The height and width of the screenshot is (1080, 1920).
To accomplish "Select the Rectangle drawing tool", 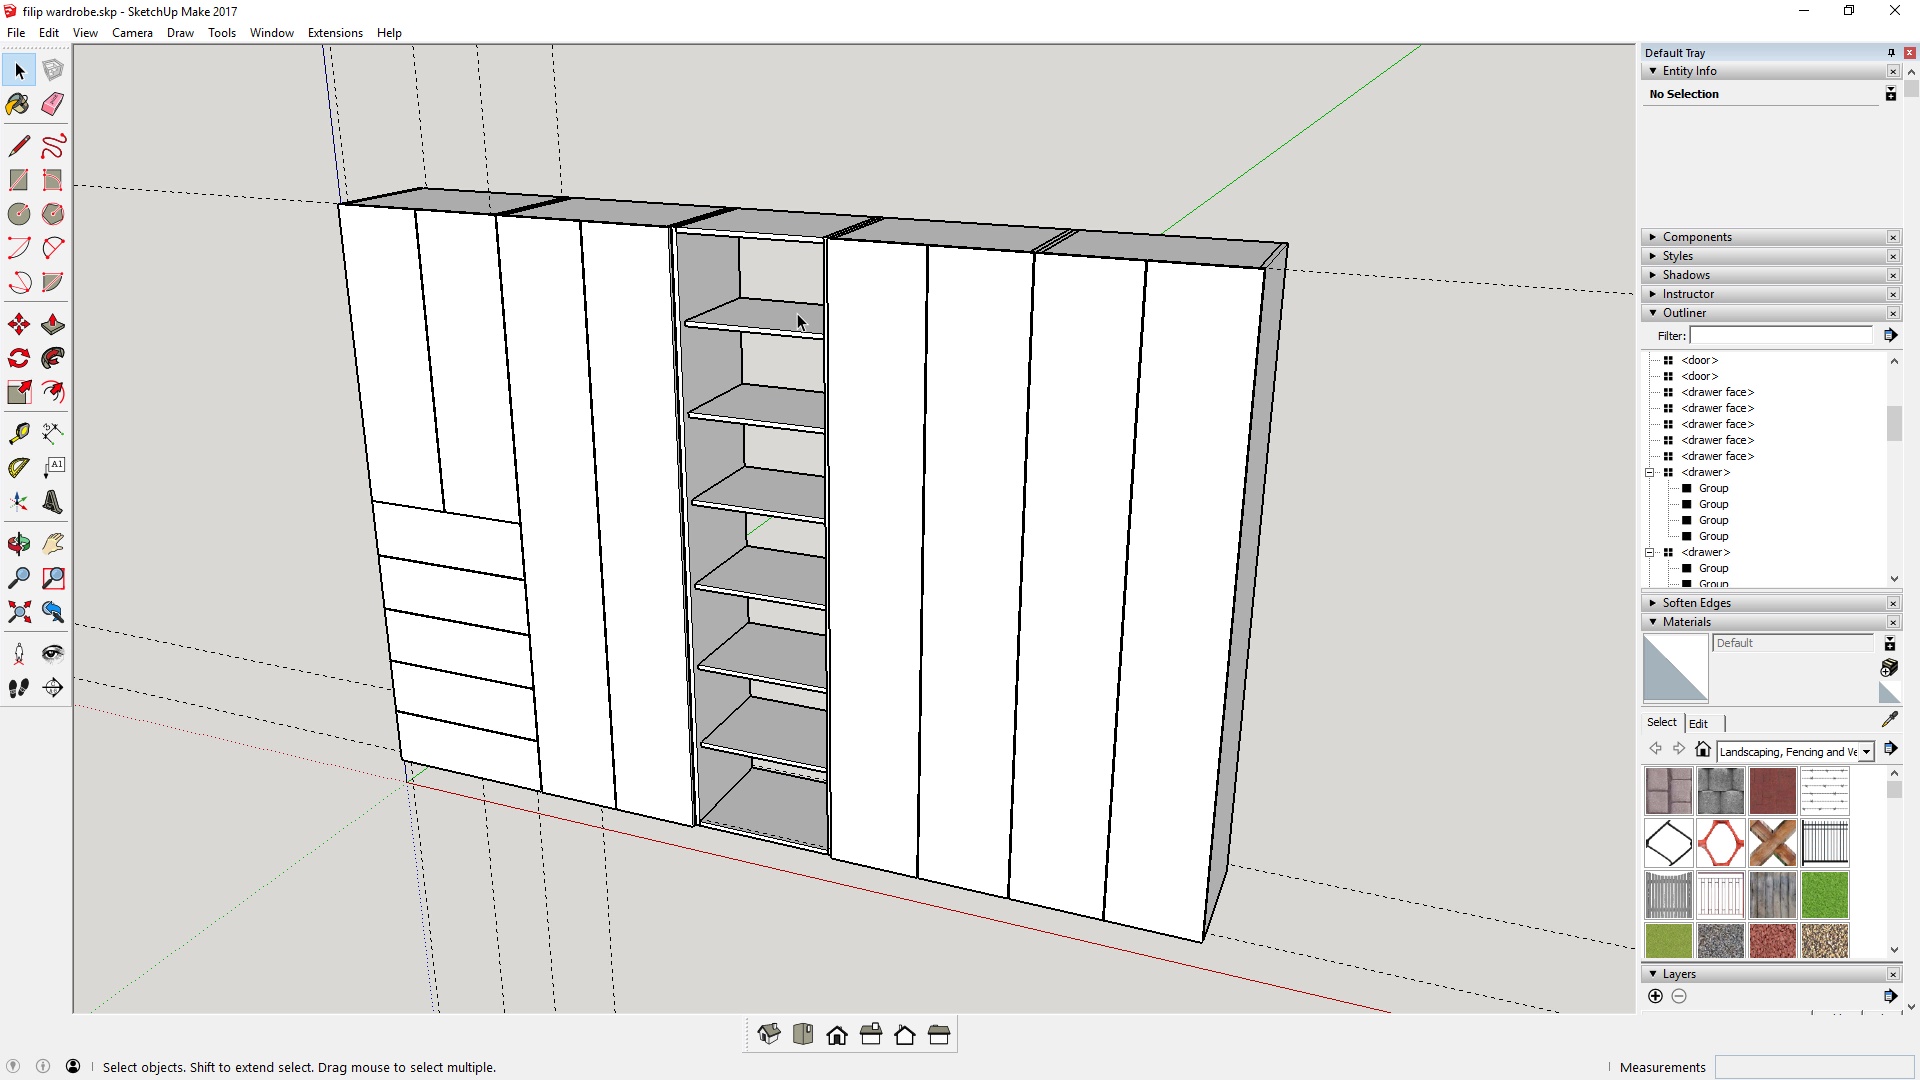I will tap(18, 180).
